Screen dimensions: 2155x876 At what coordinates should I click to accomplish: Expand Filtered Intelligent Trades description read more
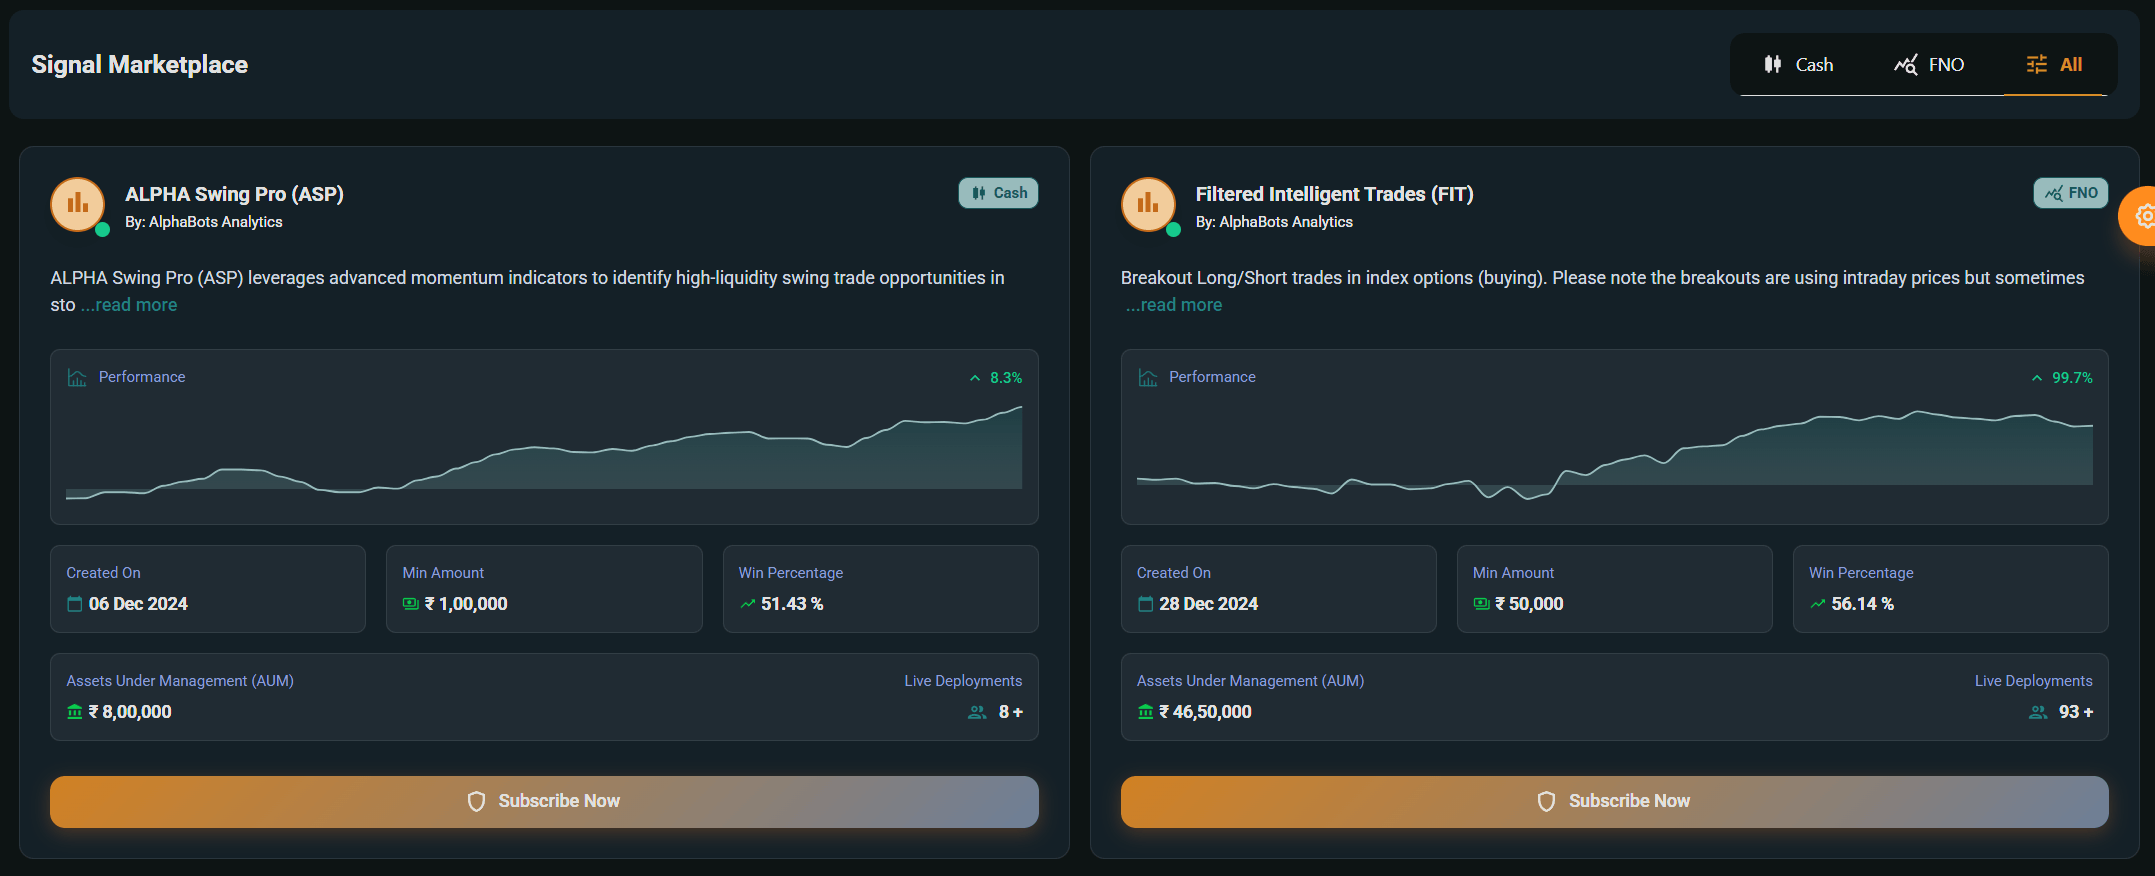tap(1174, 305)
